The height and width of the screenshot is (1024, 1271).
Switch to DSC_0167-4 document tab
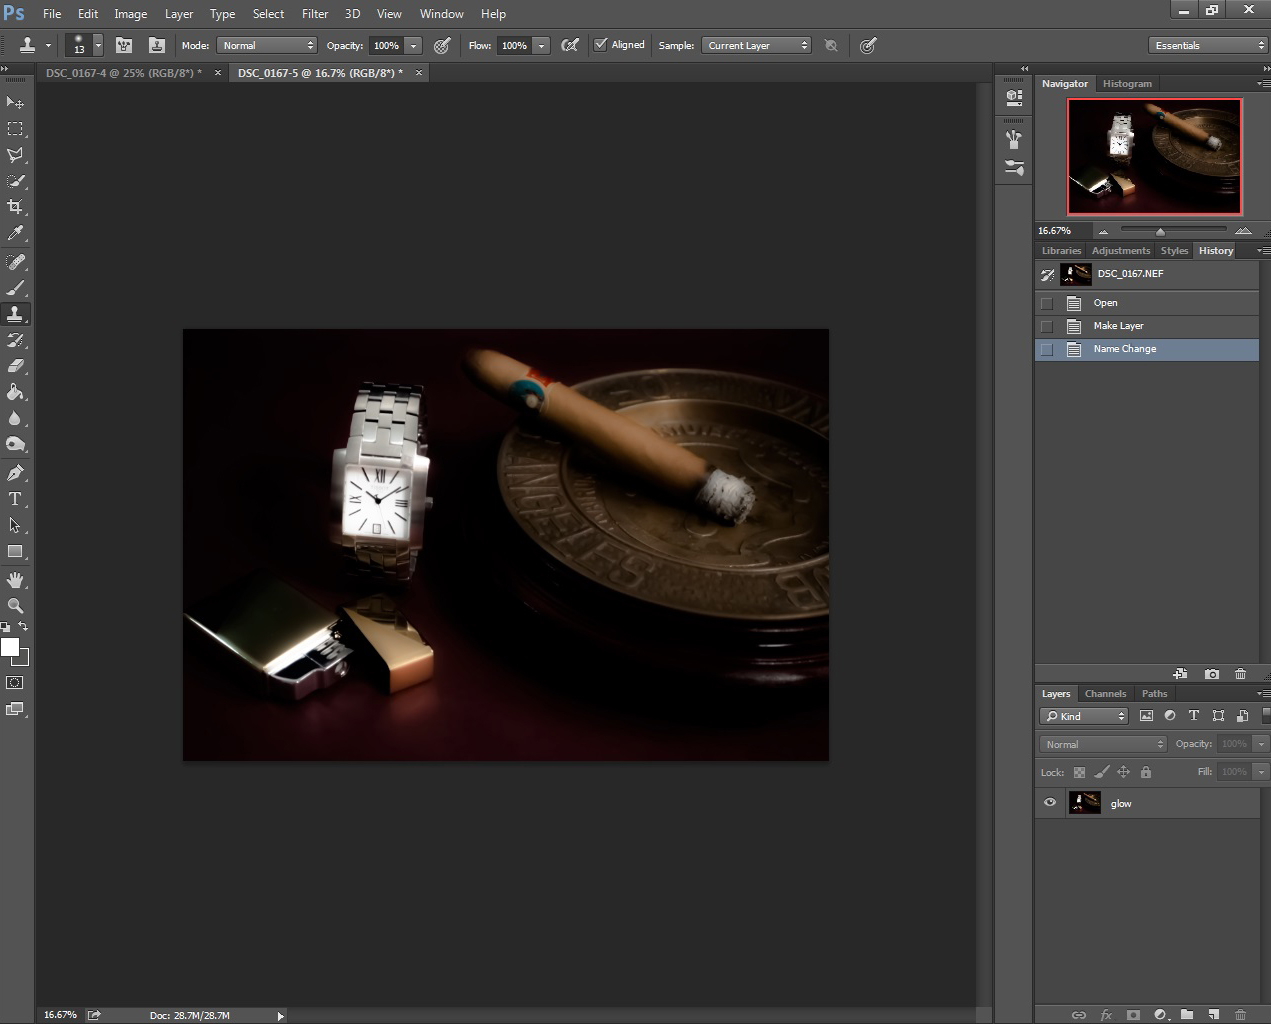[123, 73]
